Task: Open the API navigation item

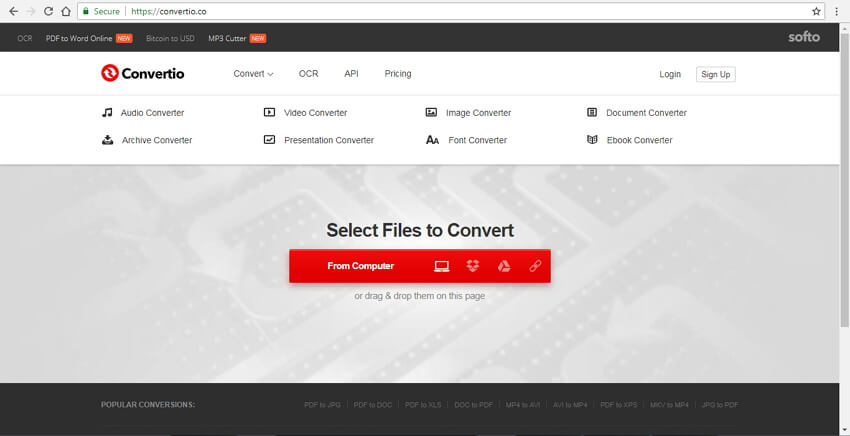Action: (351, 74)
